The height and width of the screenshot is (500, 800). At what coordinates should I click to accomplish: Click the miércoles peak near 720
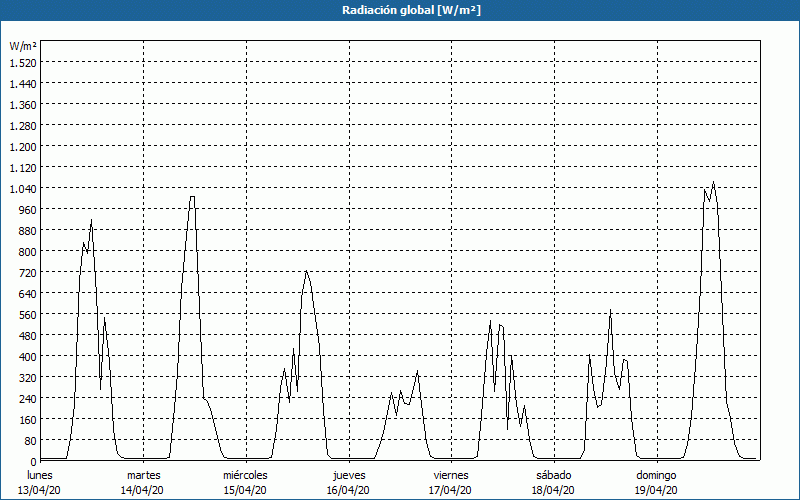point(306,272)
